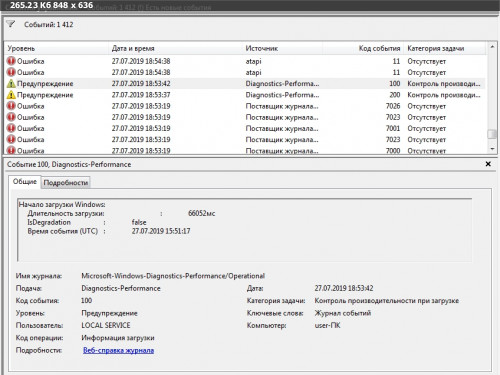This screenshot has height=375, width=500.
Task: Click the computer name user-ПК
Action: point(328,325)
